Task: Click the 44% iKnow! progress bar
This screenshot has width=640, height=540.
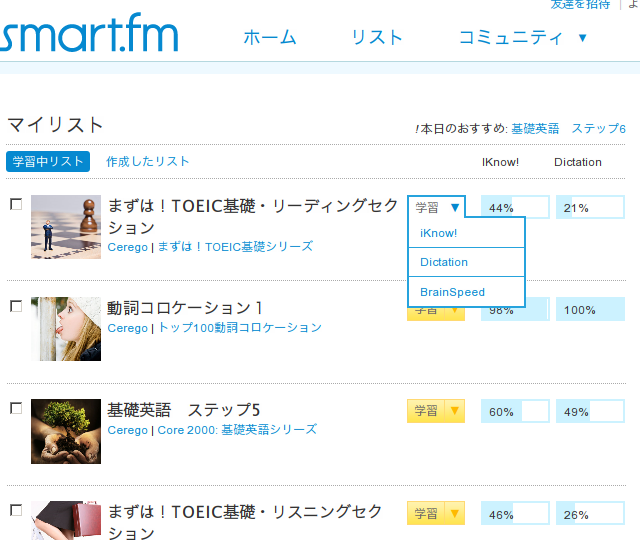Action: [x=515, y=207]
